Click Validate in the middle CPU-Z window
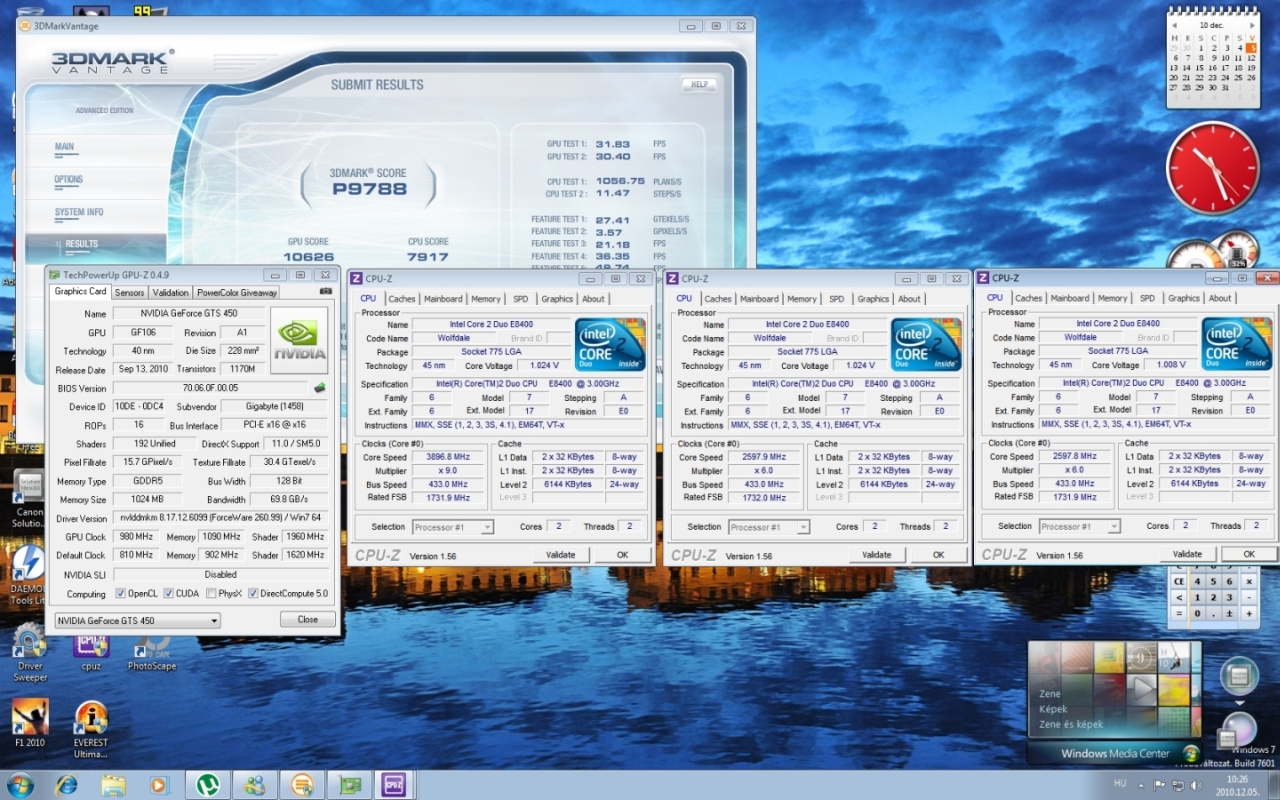The image size is (1280, 800). click(x=877, y=555)
